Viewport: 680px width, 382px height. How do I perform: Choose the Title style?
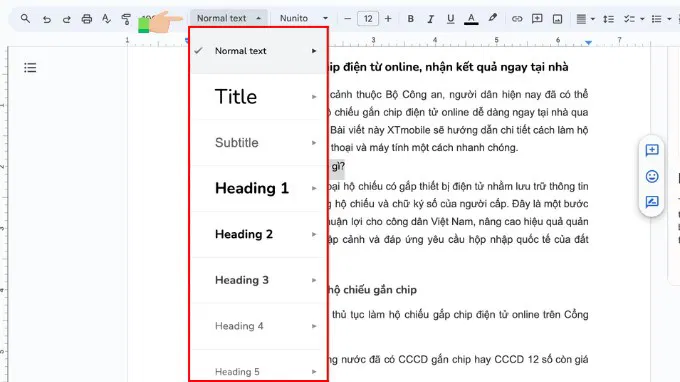pos(258,96)
